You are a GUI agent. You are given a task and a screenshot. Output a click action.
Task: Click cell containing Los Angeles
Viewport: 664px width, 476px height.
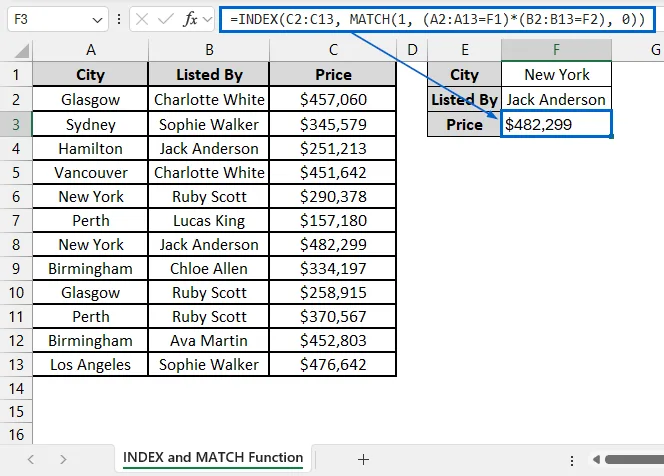click(91, 364)
